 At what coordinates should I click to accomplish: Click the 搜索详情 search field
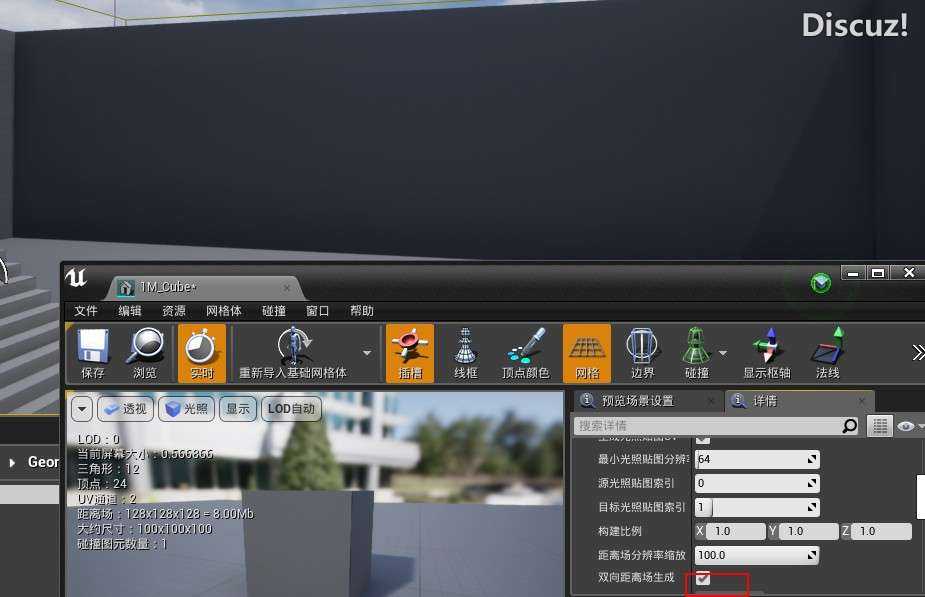tap(708, 426)
